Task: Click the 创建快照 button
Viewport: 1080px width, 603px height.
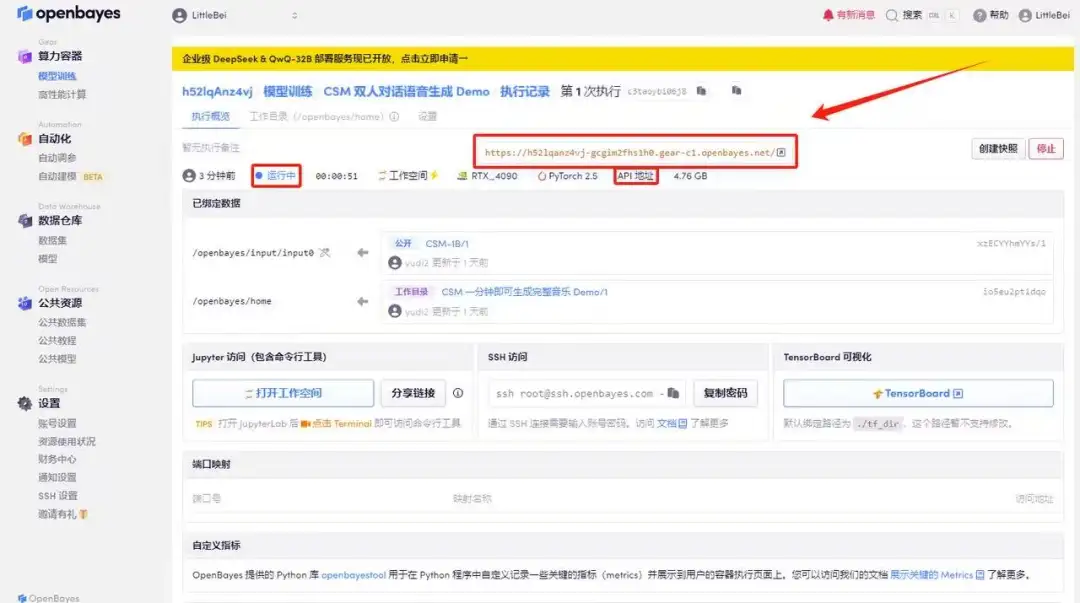Action: [x=998, y=149]
